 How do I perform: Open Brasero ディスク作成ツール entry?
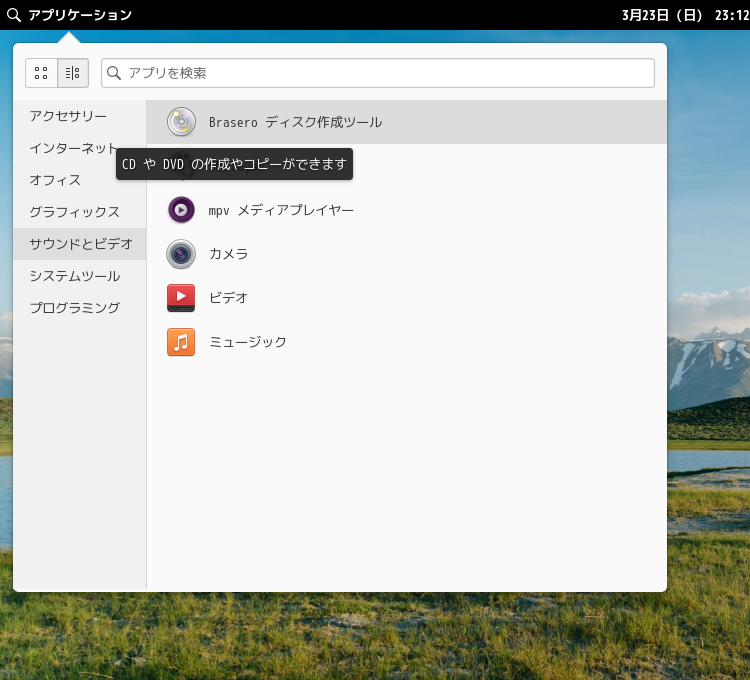click(407, 122)
